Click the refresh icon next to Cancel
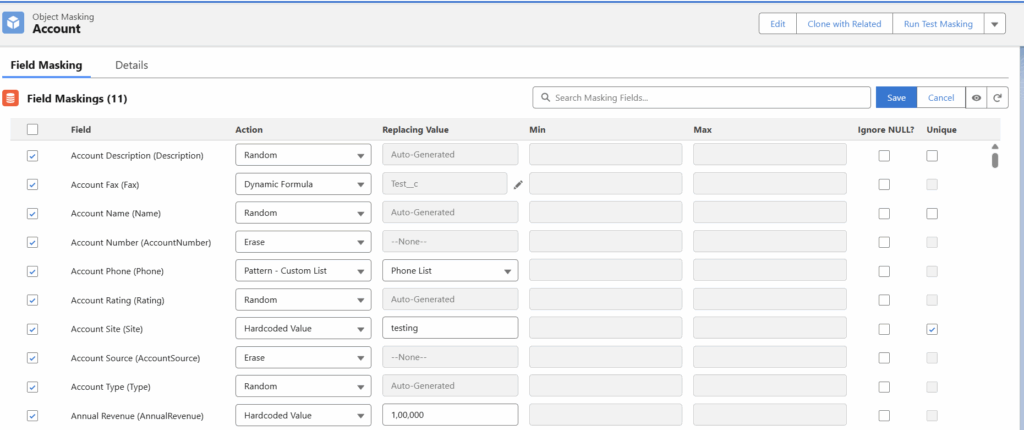Screen dimensions: 1024x430 point(996,98)
